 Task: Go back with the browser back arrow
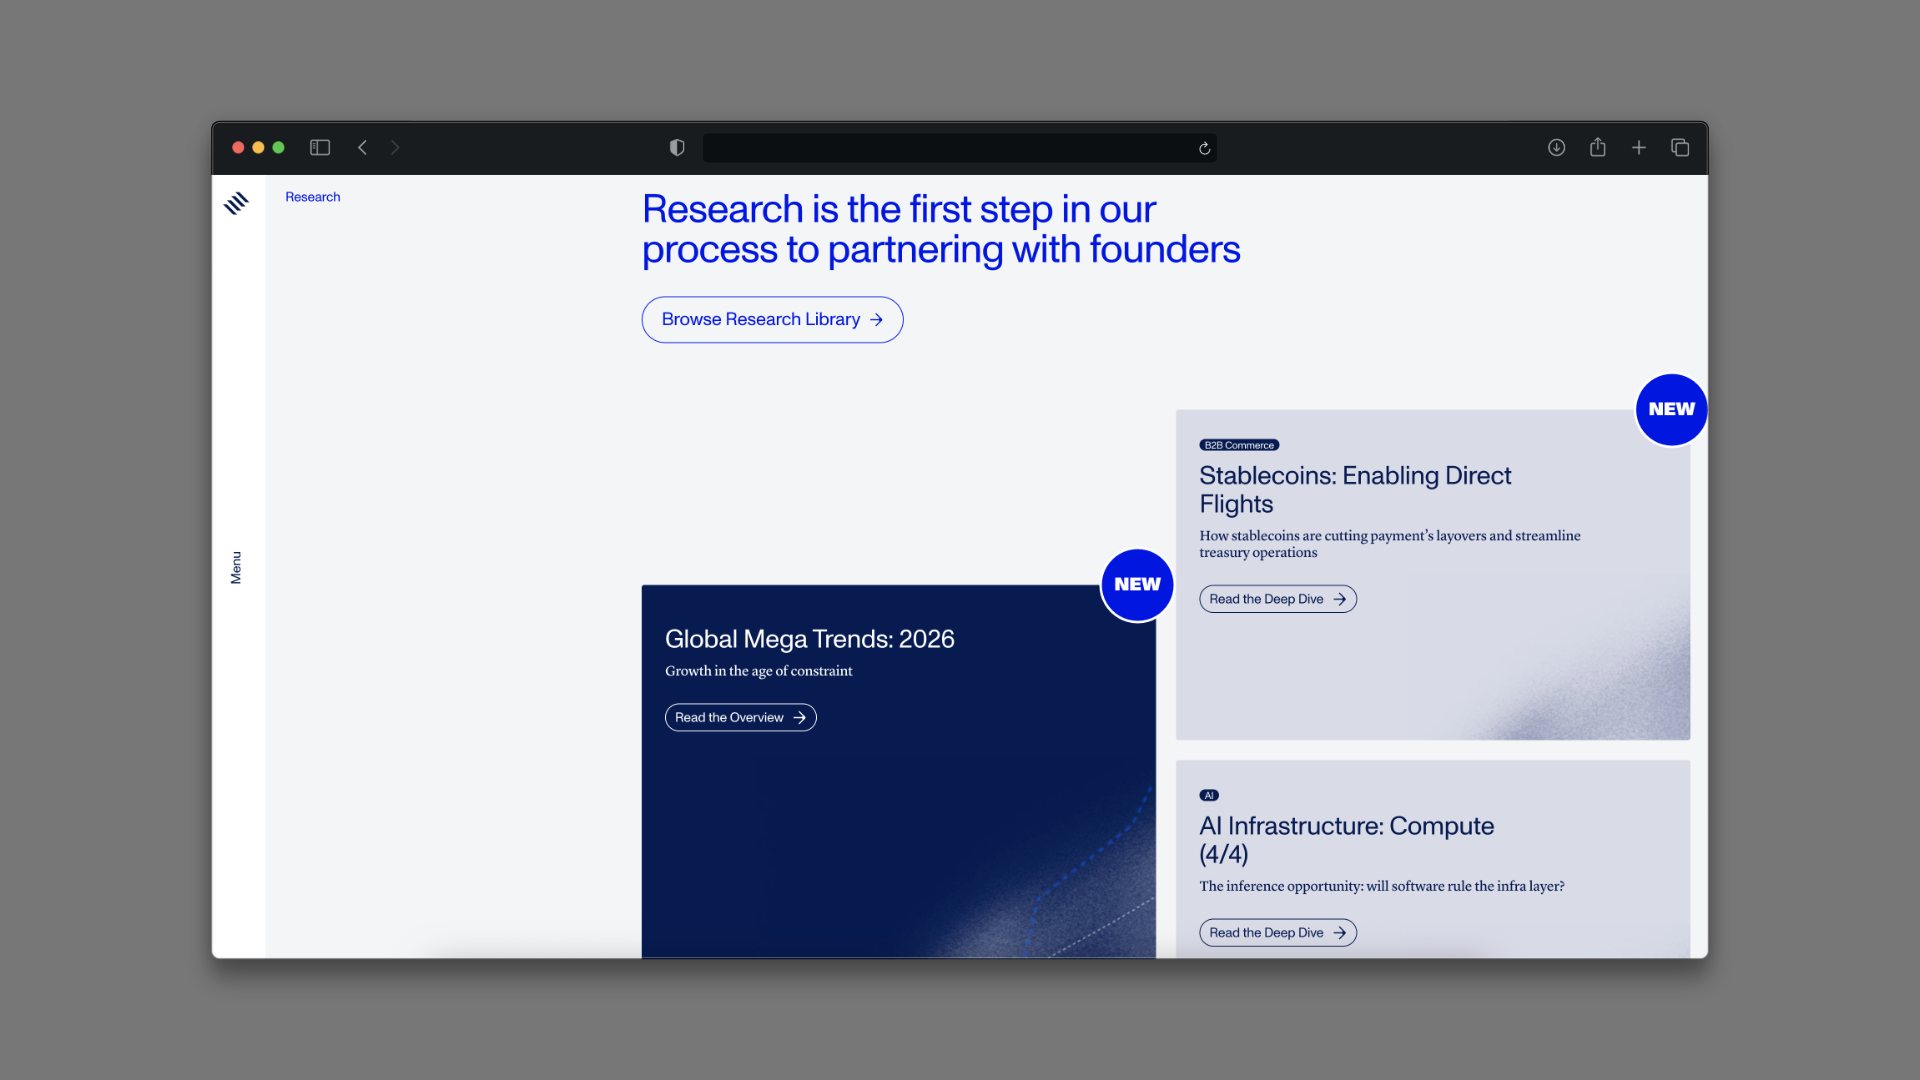[362, 147]
